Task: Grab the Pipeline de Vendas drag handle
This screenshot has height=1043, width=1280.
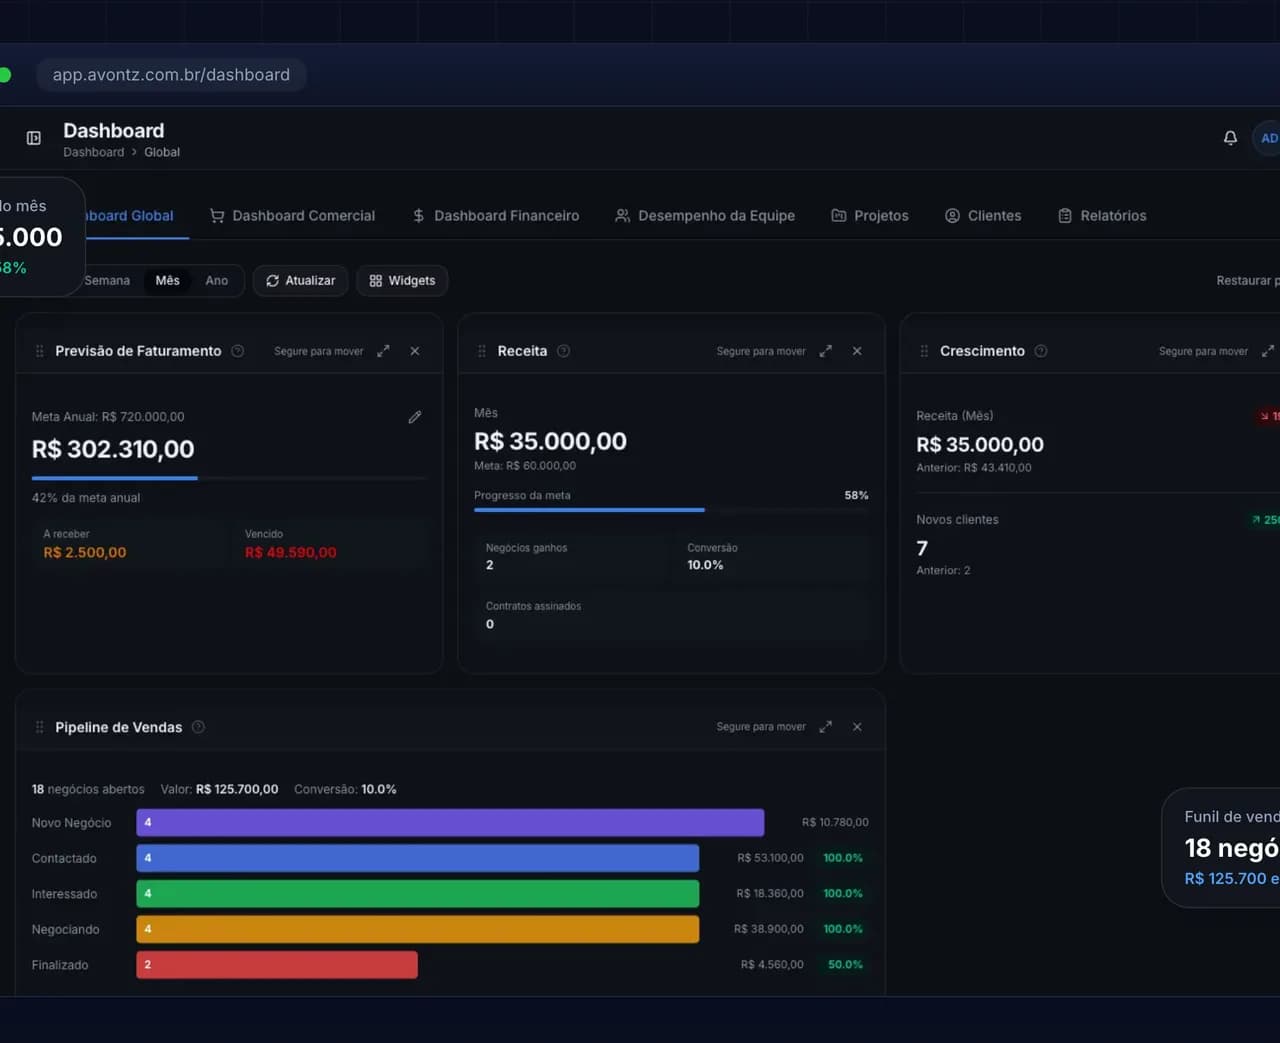Action: click(x=40, y=727)
